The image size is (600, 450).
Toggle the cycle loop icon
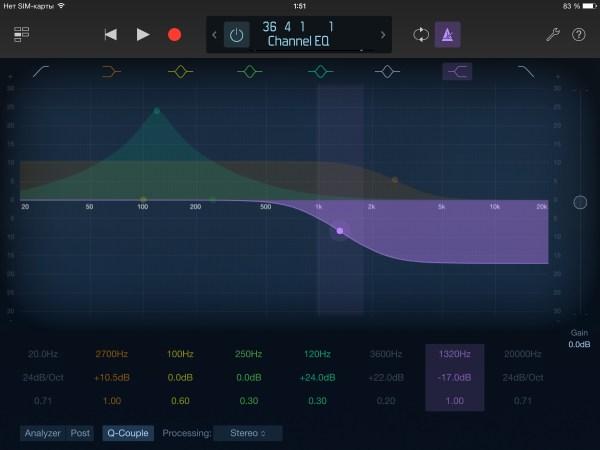coord(421,34)
